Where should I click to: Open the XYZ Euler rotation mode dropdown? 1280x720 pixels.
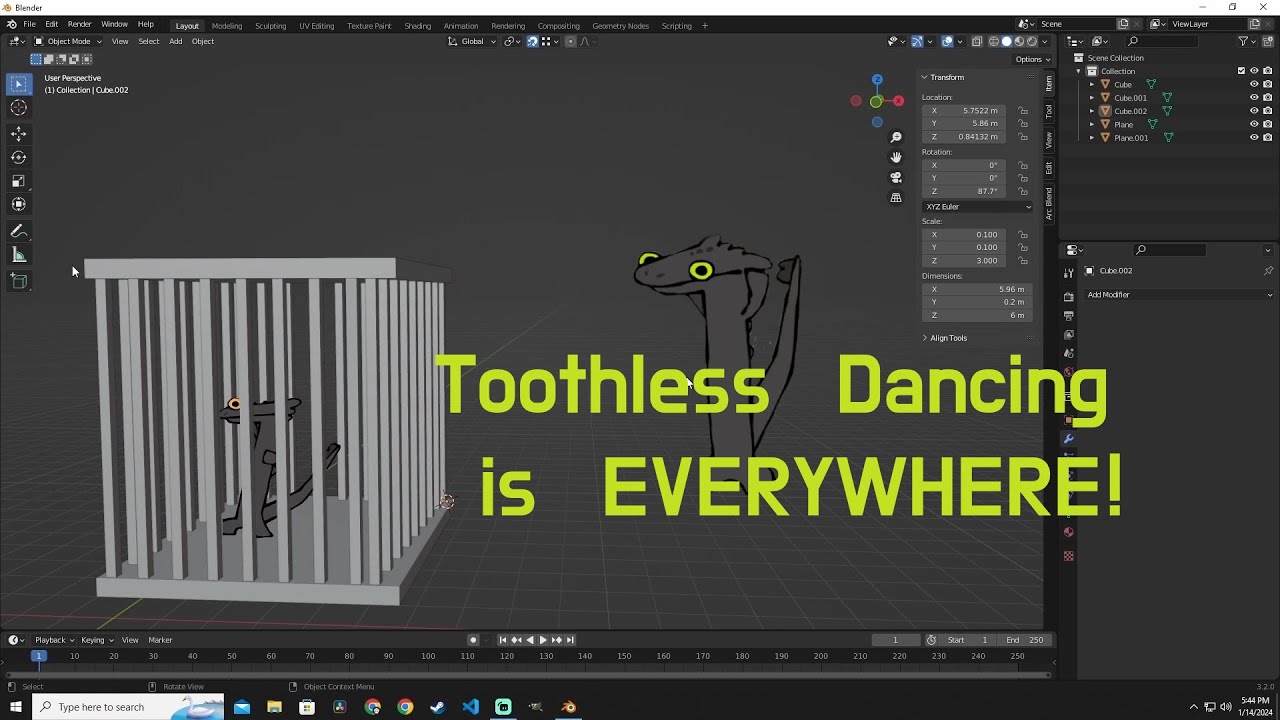[978, 207]
